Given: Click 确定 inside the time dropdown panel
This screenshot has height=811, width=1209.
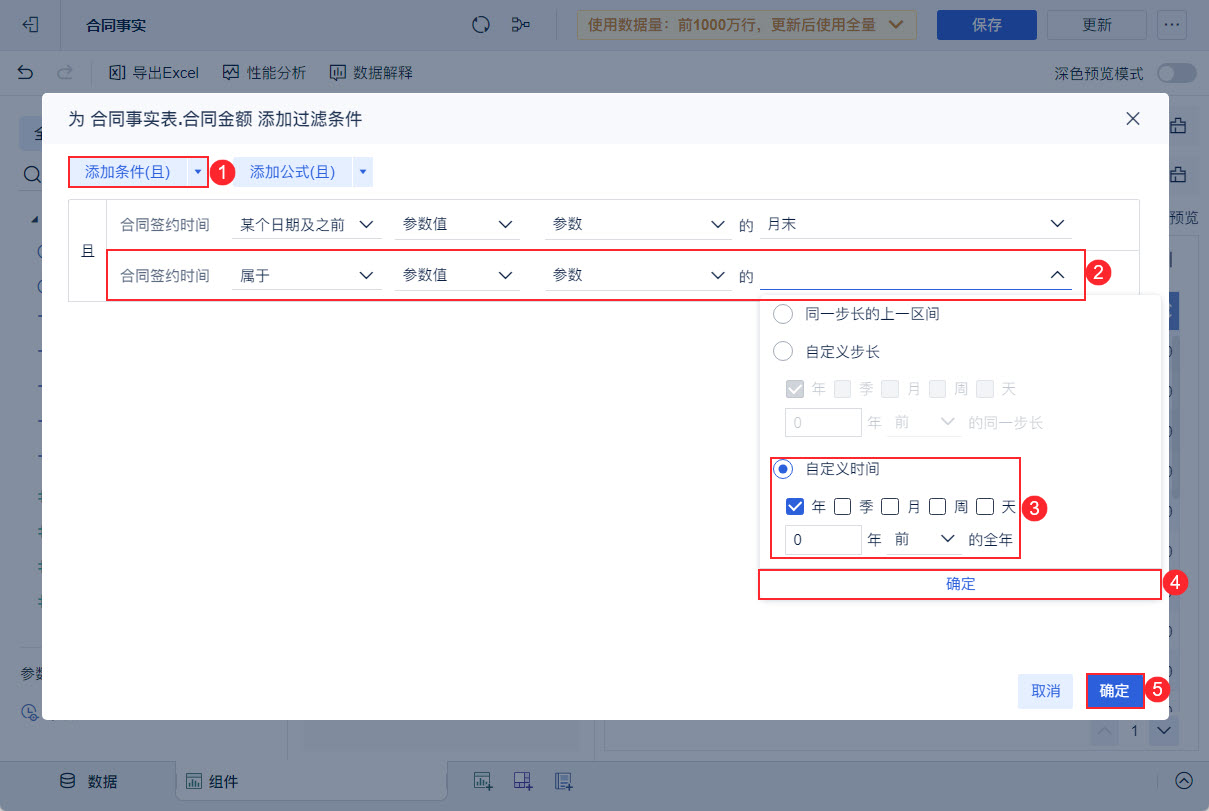Looking at the screenshot, I should [x=960, y=584].
